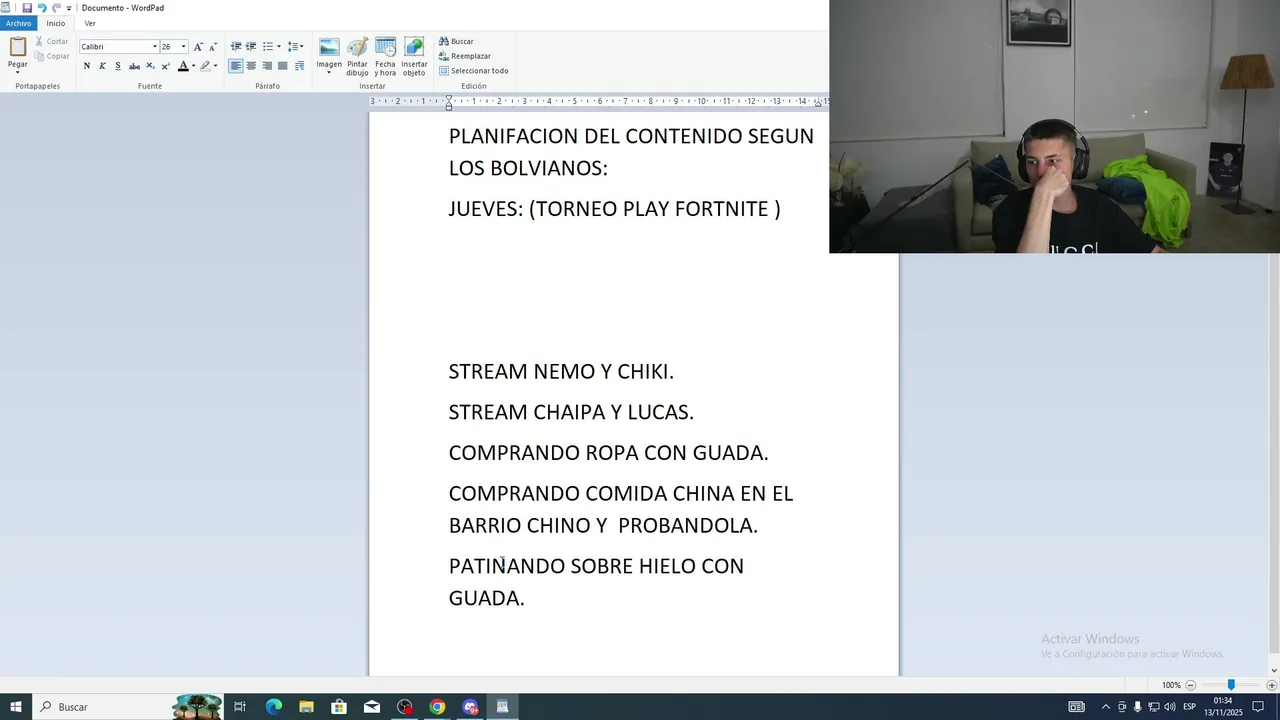Toggle superscript formatting
Viewport: 1280px width, 720px height.
coord(166,66)
